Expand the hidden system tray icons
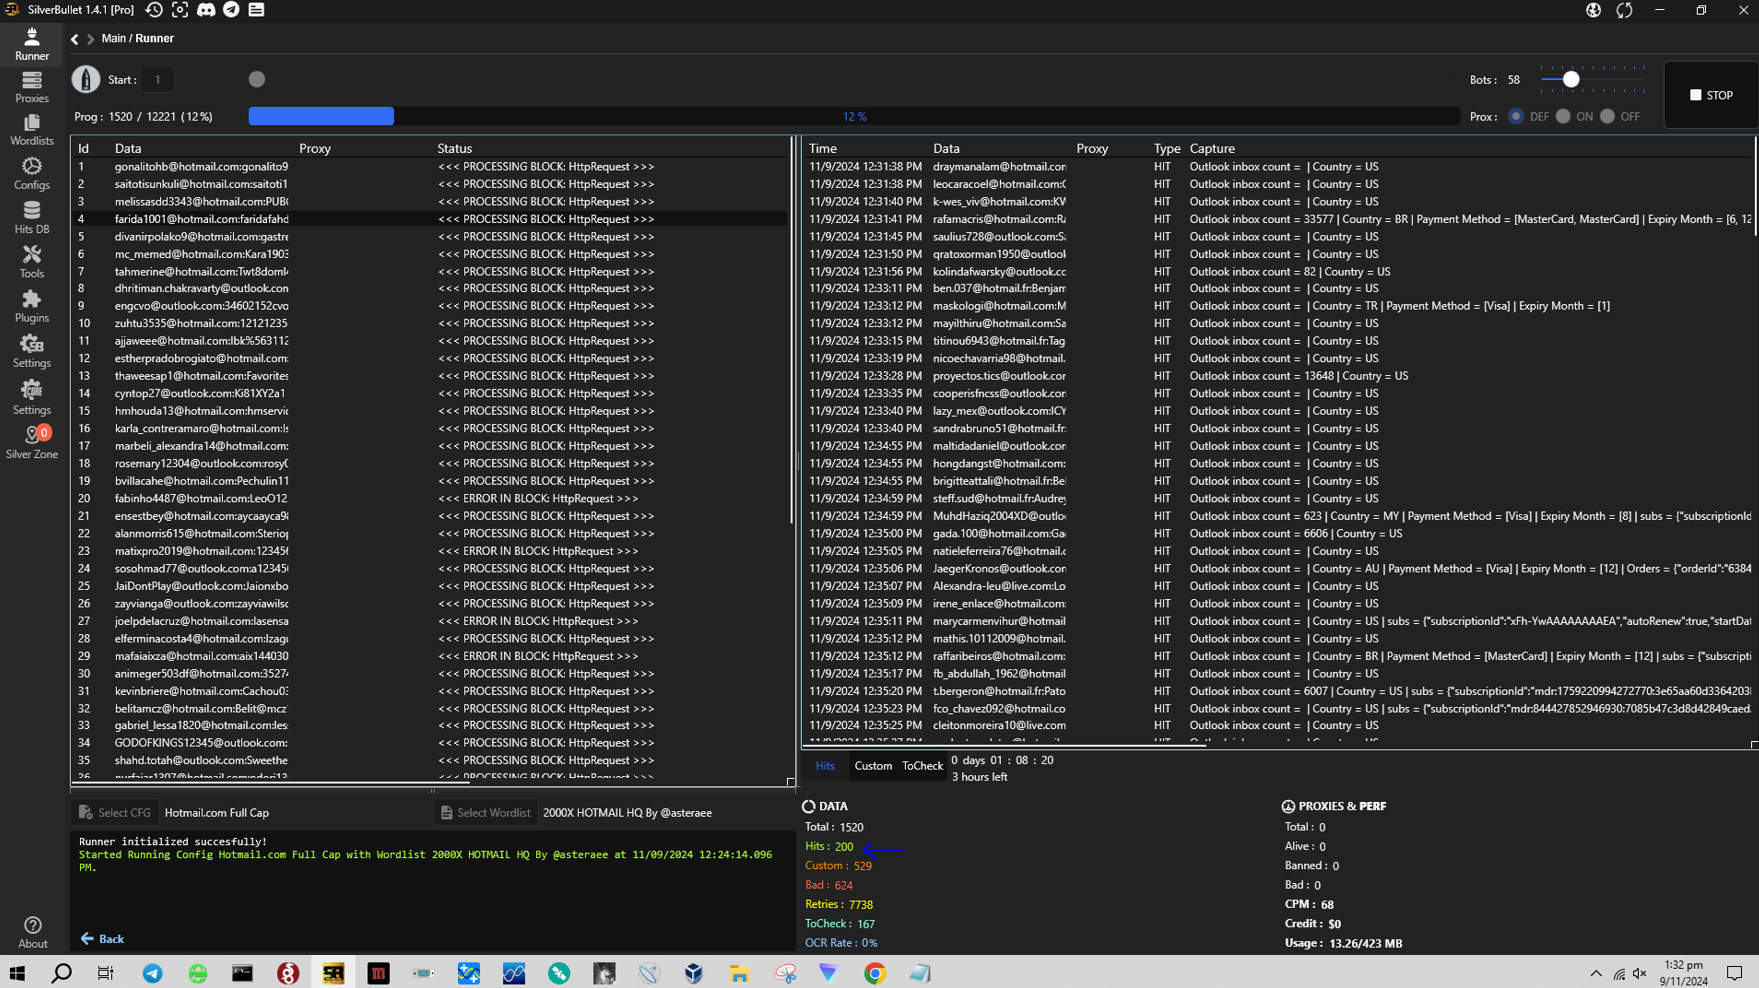The image size is (1759, 988). coord(1596,973)
